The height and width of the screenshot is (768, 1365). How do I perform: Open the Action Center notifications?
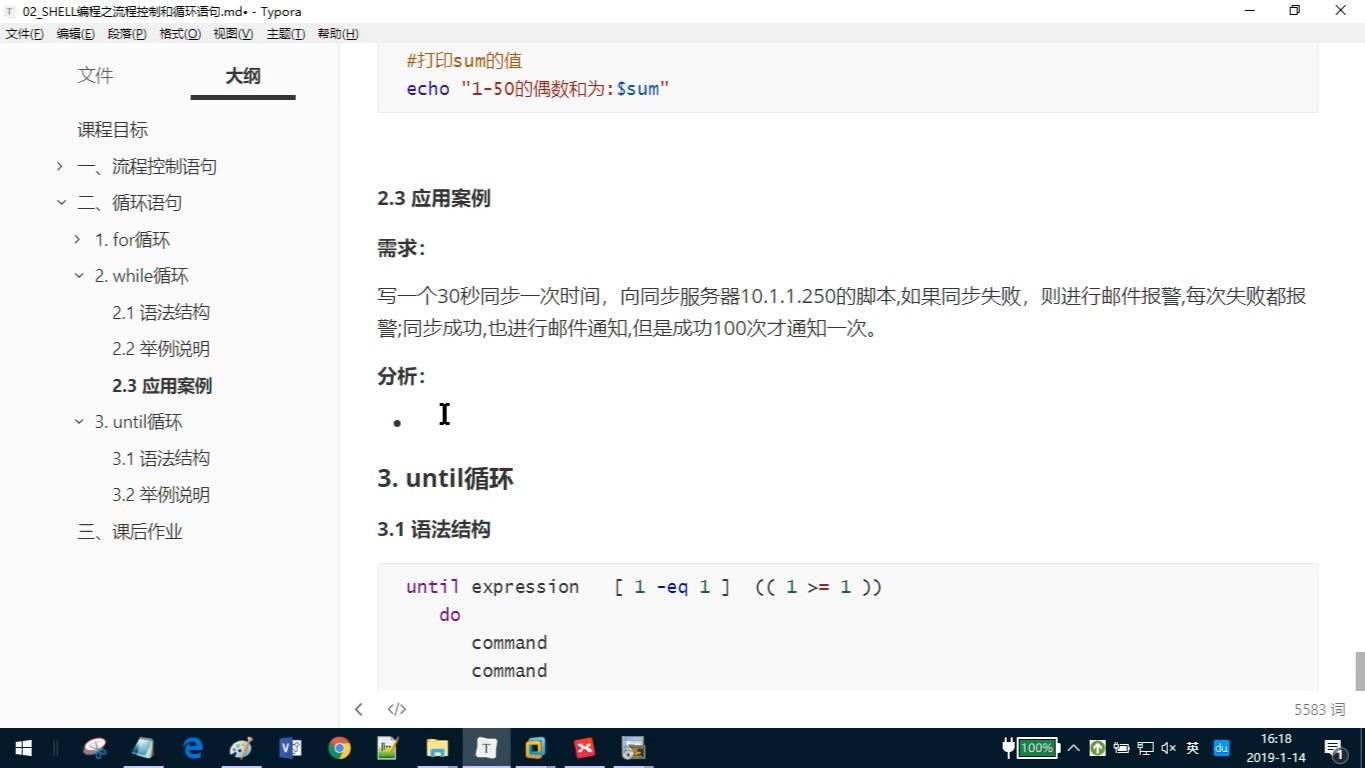point(1333,748)
